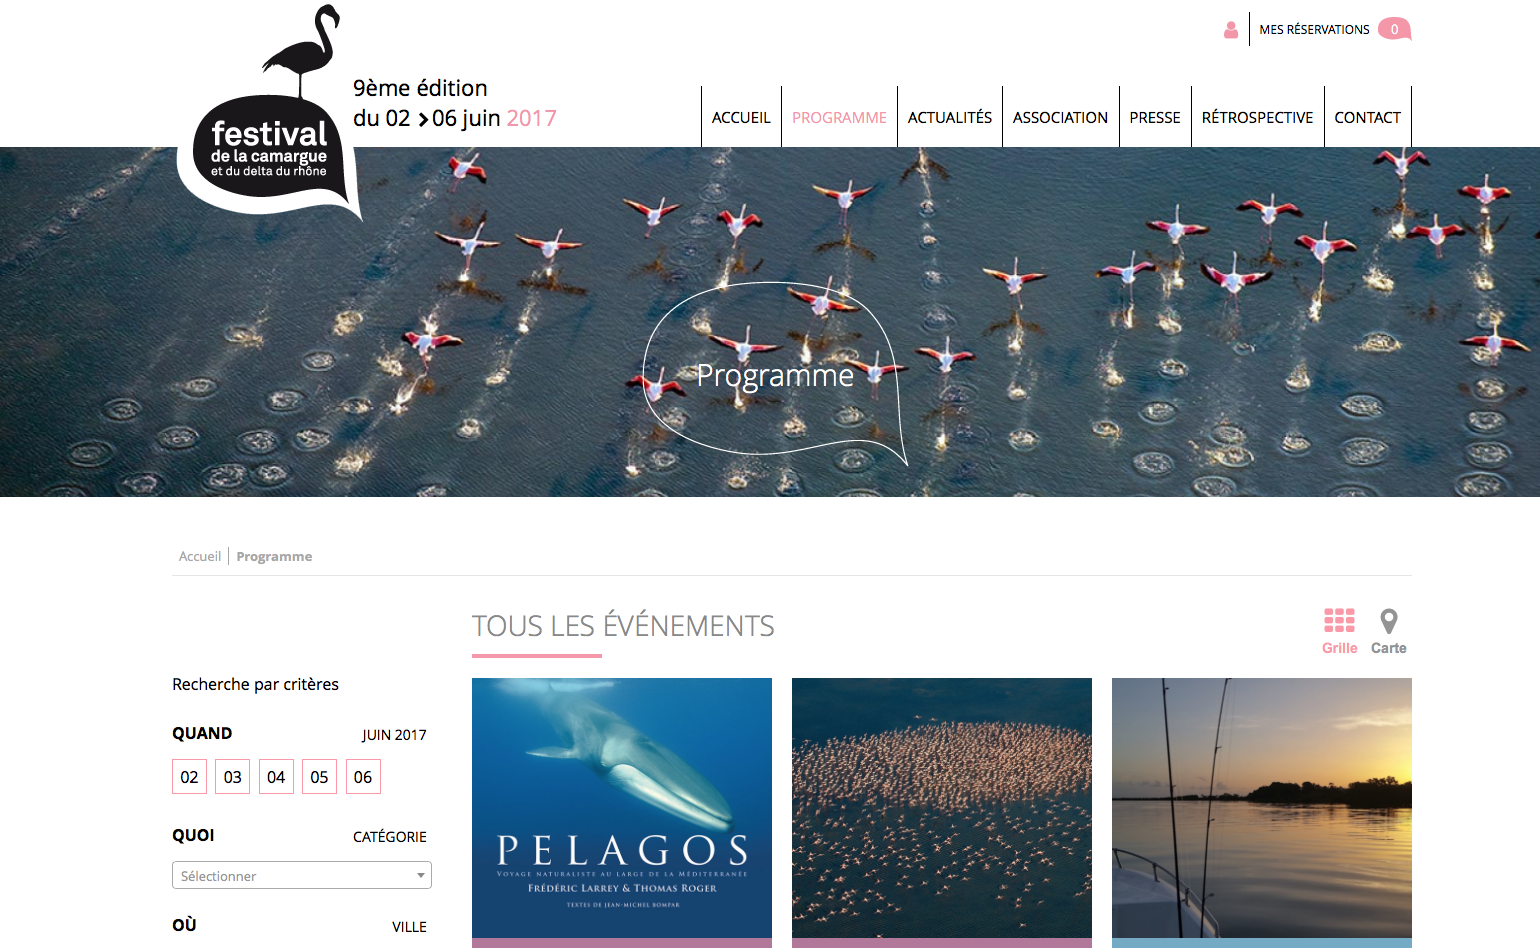Click the reservations count badge
The height and width of the screenshot is (948, 1540).
coord(1394,29)
